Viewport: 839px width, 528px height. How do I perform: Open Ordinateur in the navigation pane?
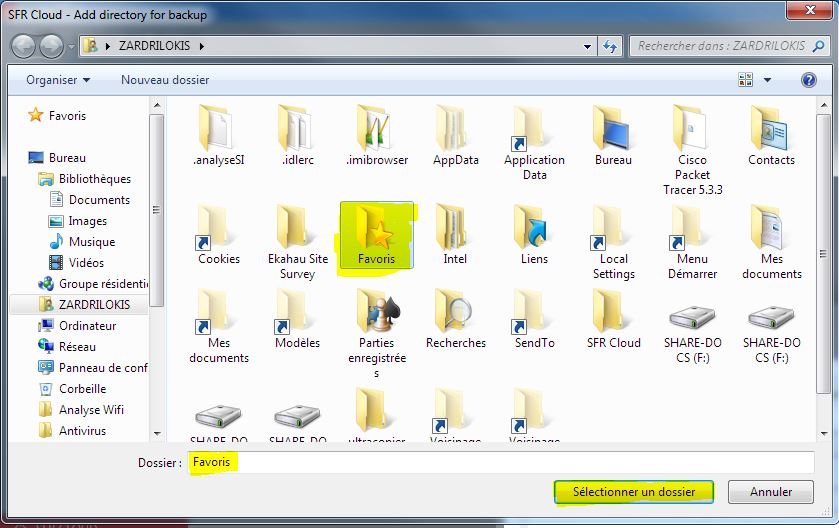click(x=78, y=325)
